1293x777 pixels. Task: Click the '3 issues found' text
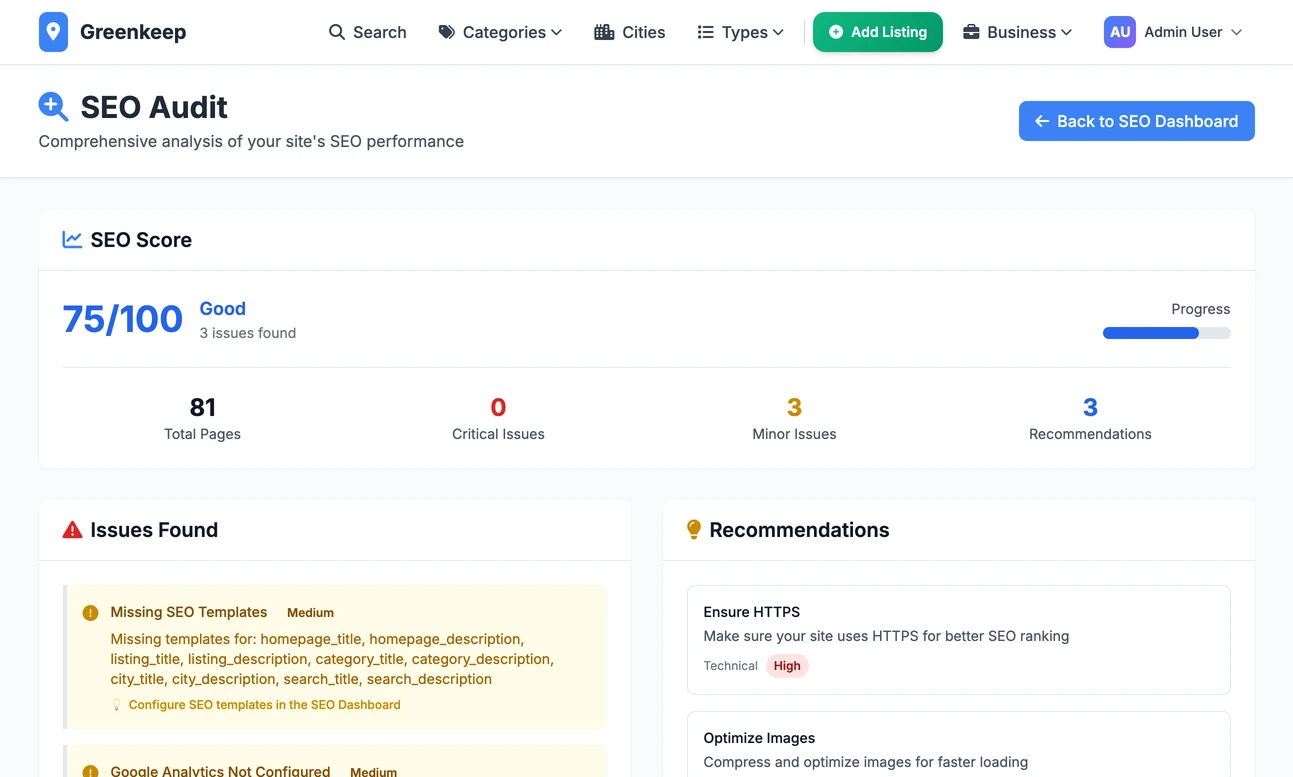[248, 333]
